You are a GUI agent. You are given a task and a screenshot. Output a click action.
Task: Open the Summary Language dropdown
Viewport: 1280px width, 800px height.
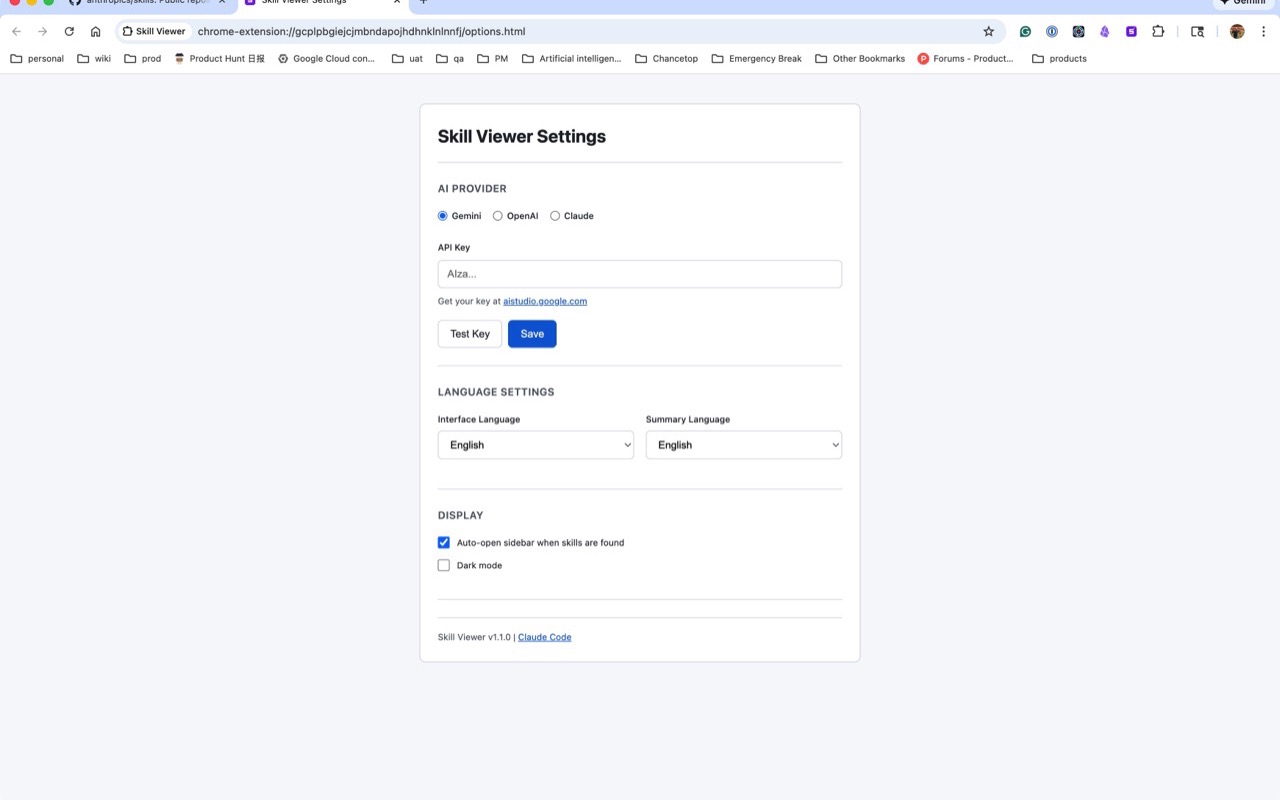(x=744, y=445)
